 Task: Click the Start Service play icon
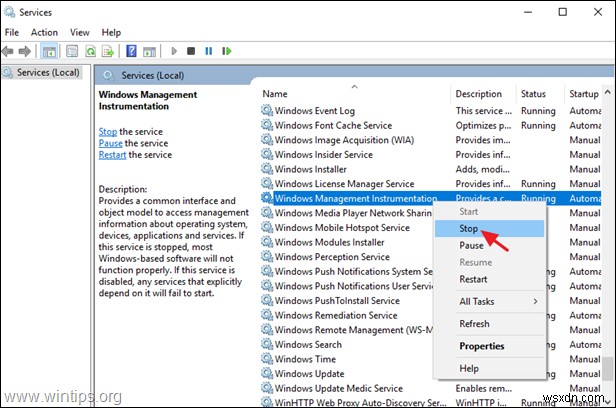174,51
